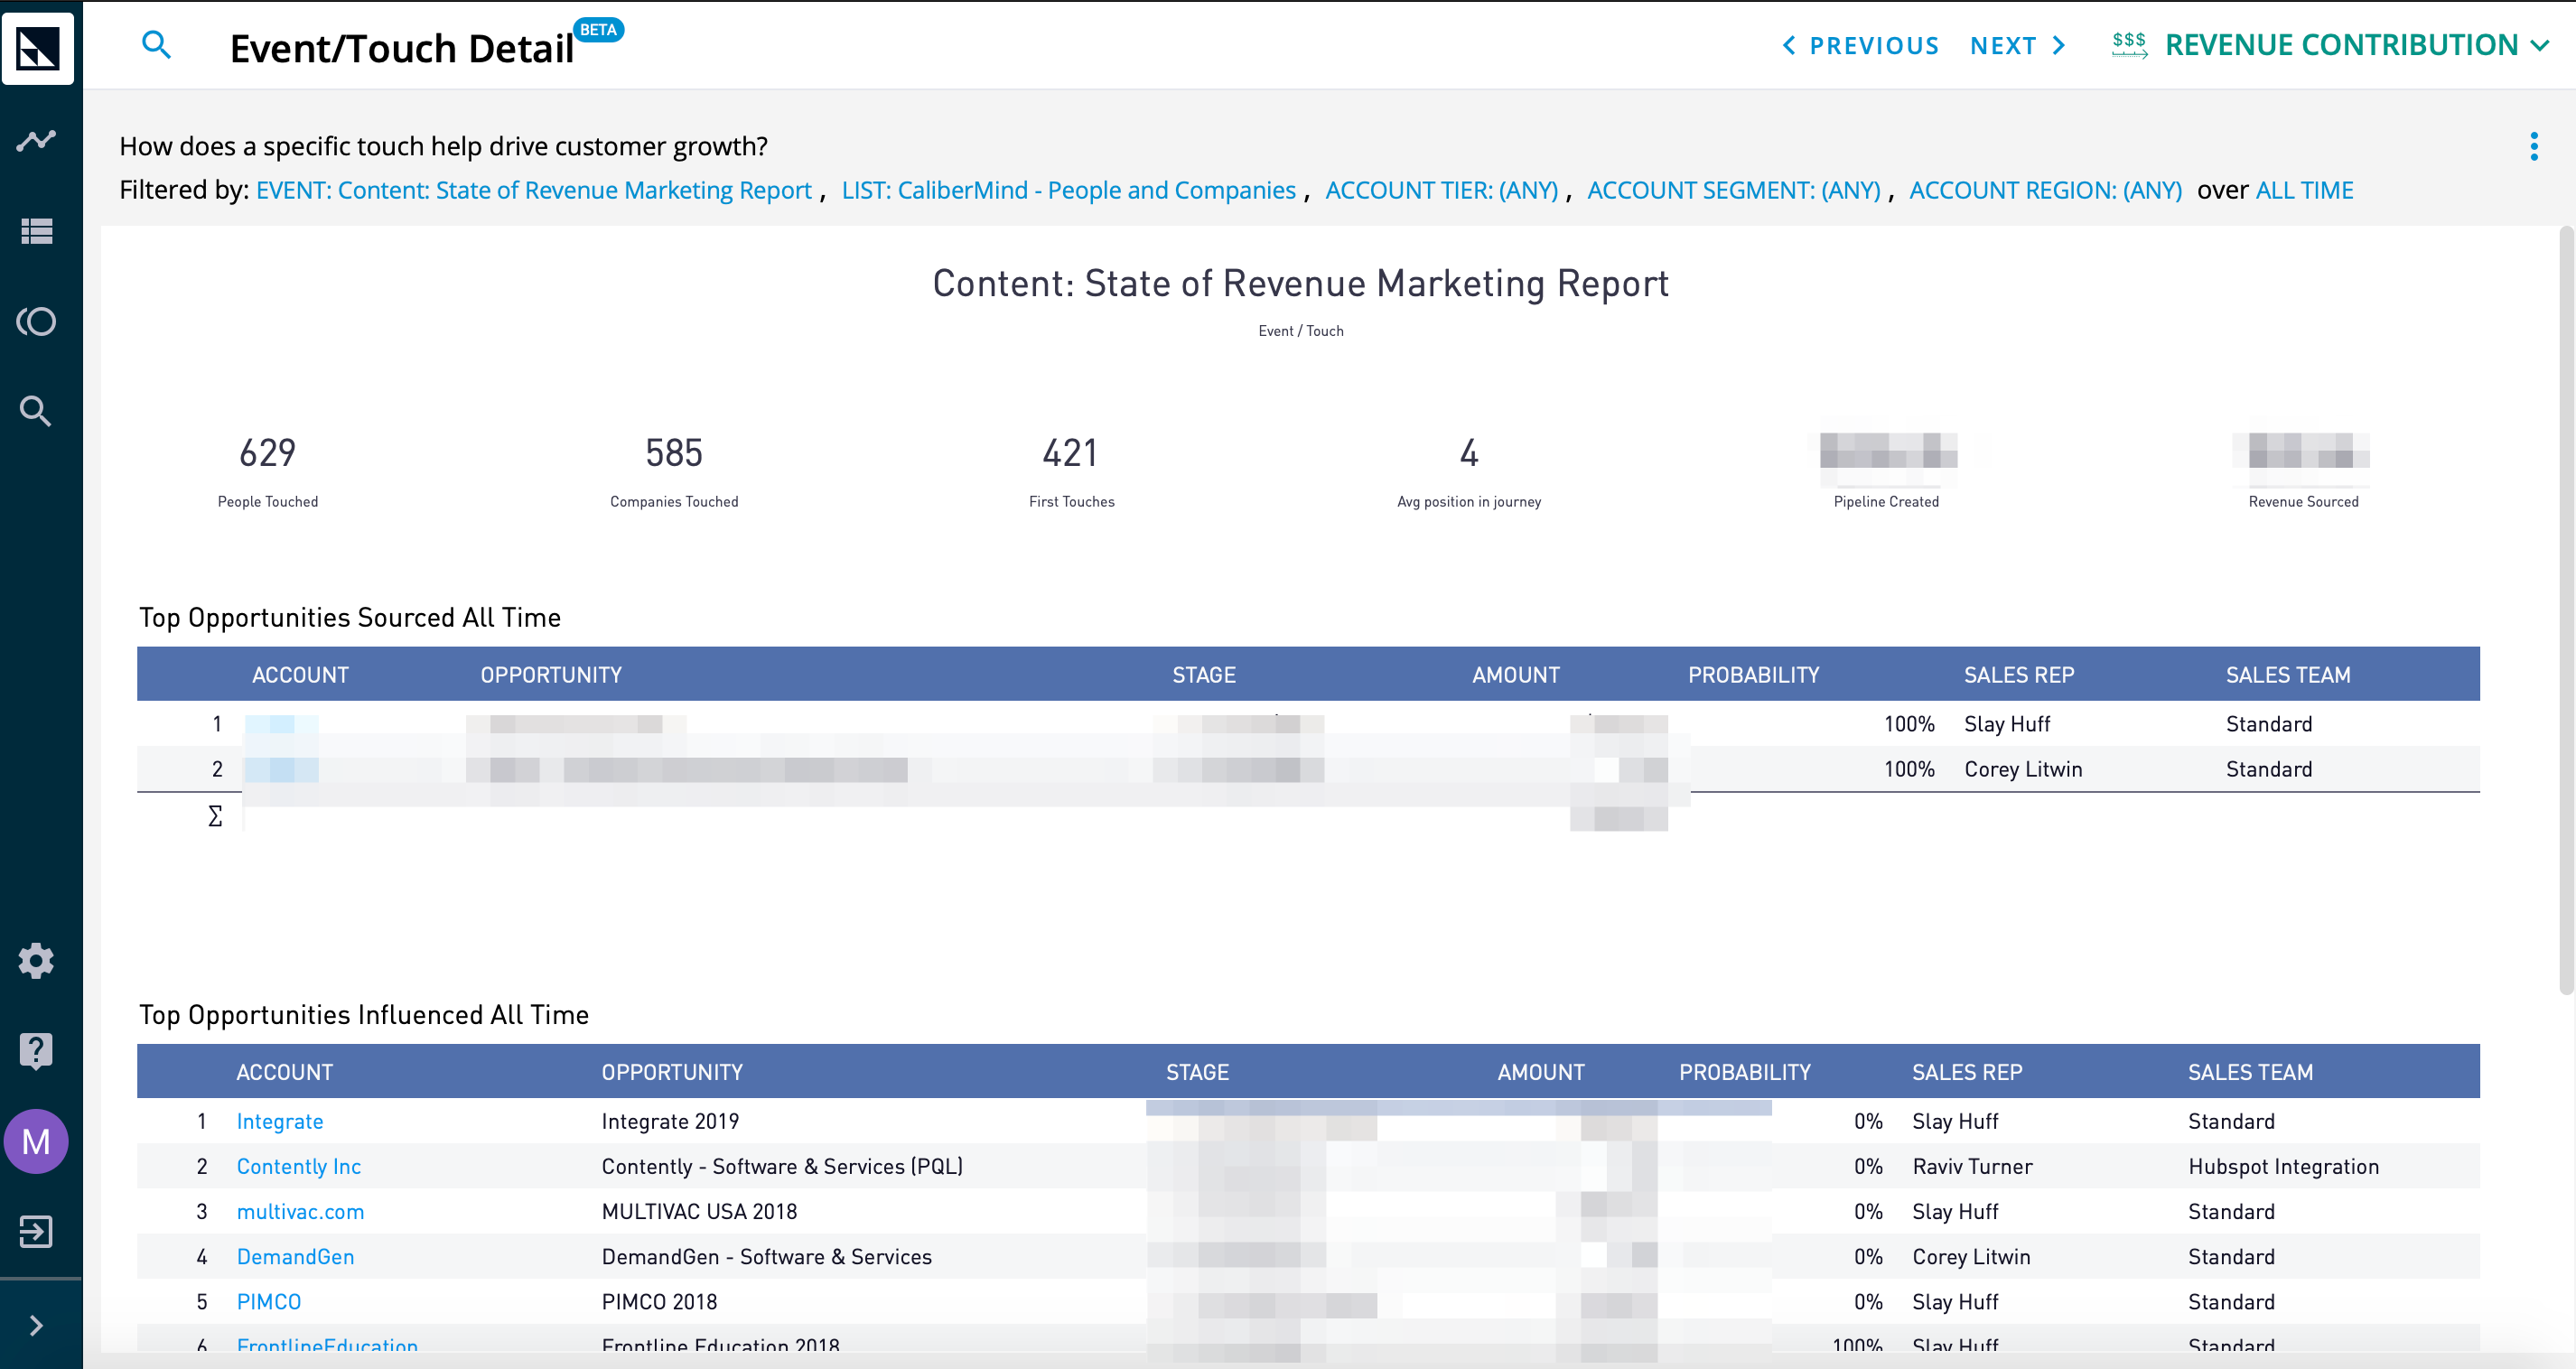Go to the Next report
Screen dimensions: 2576x1369
(x=2019, y=46)
